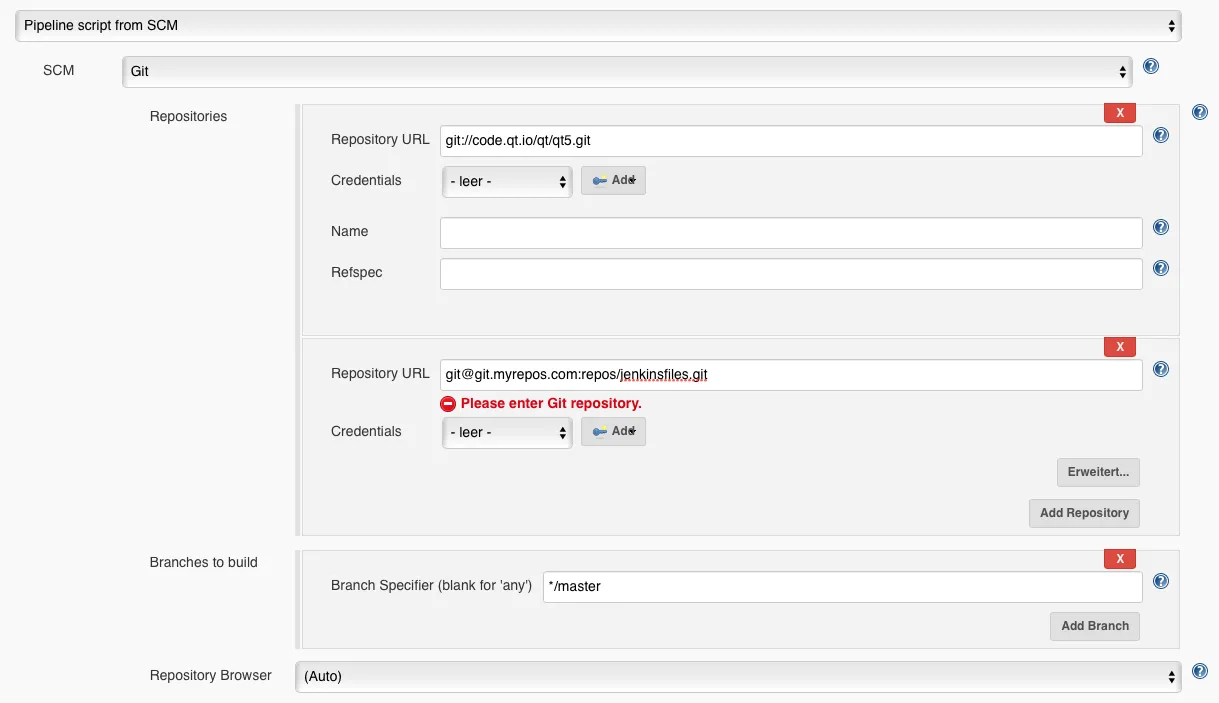The width and height of the screenshot is (1219, 703).
Task: Remove the jenkinsfiles.git repository entry
Action: point(1119,347)
